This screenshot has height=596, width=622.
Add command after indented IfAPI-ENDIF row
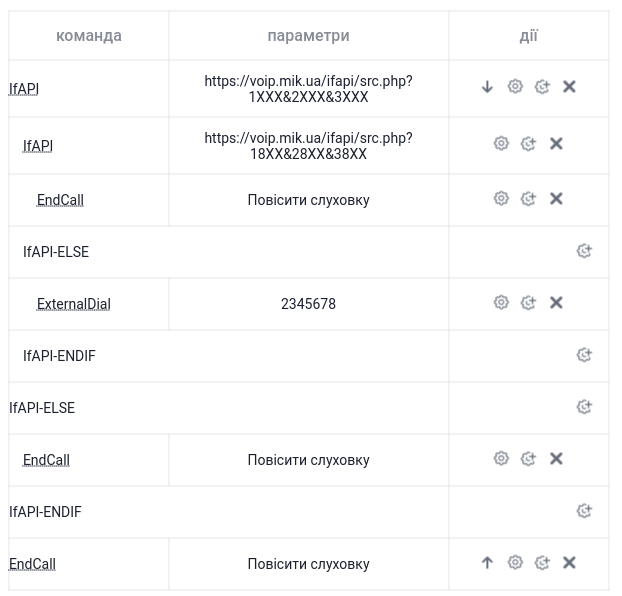pyautogui.click(x=584, y=355)
